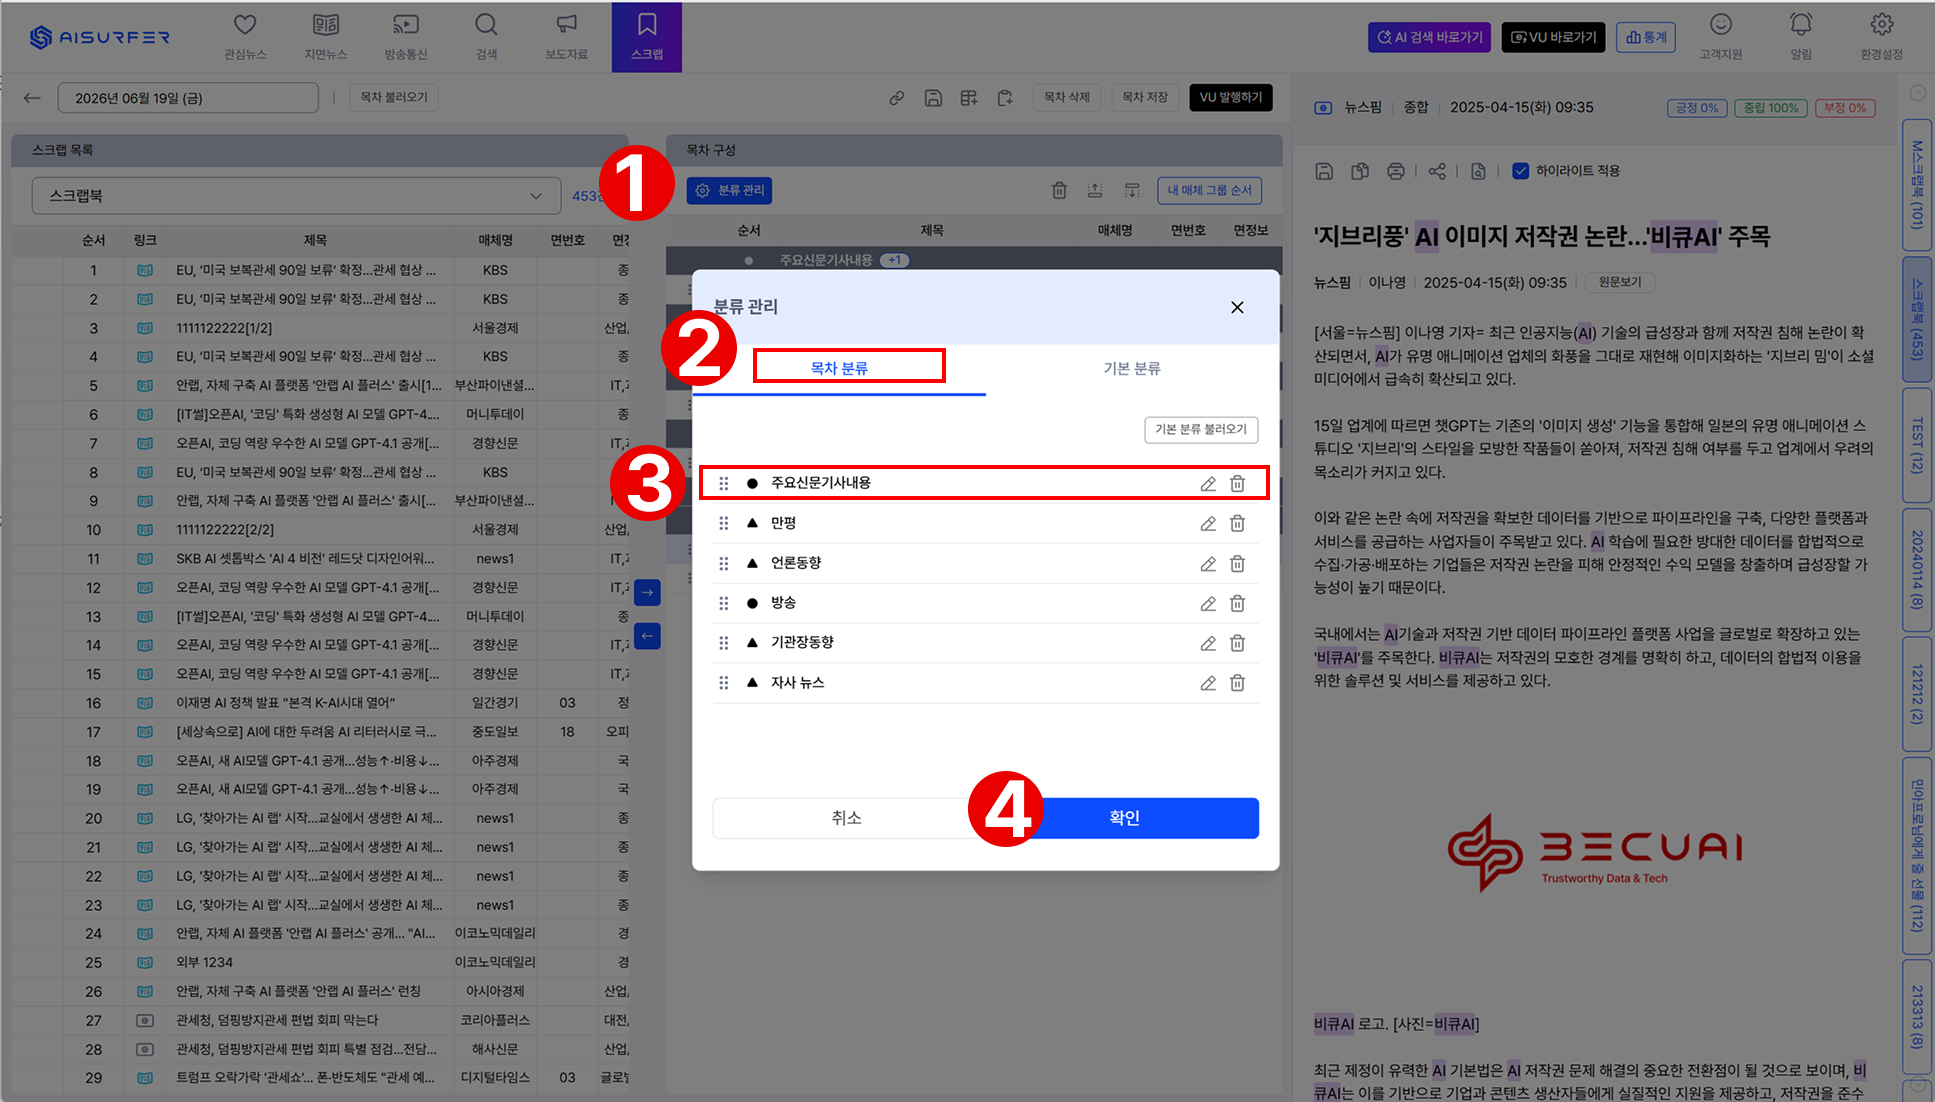Screen dimensions: 1935x1102
Task: Toggle the 하이라이트 적용 checkbox
Action: pos(1520,171)
